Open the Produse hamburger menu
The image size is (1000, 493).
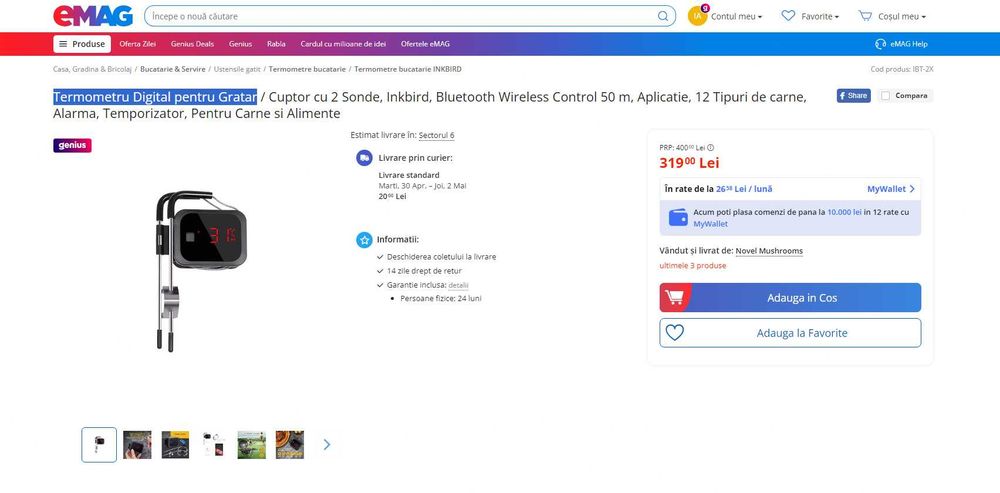click(81, 44)
